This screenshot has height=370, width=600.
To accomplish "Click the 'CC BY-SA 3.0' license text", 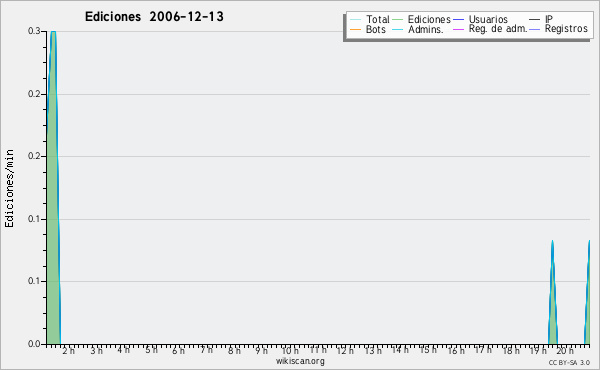I will click(569, 363).
